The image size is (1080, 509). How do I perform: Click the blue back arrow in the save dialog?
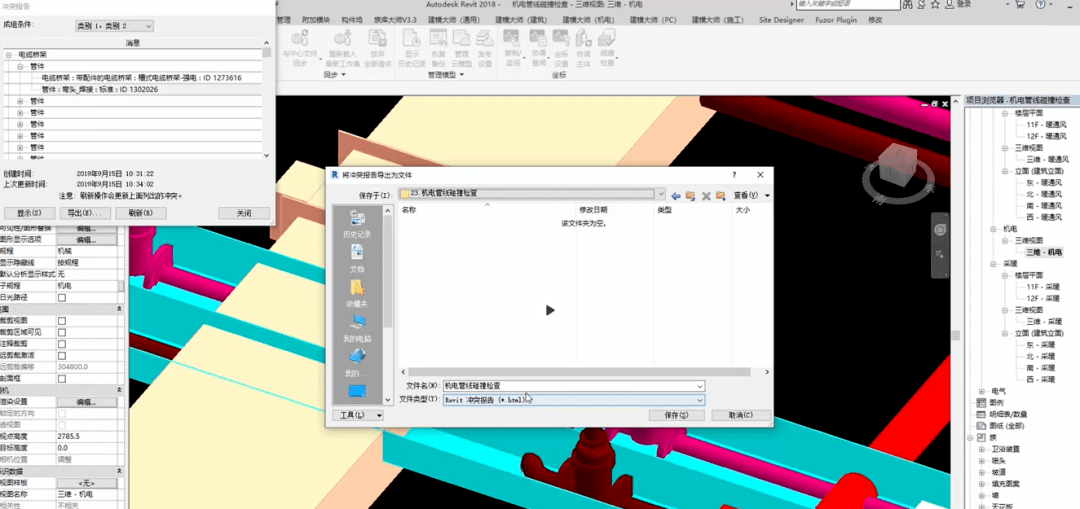676,196
